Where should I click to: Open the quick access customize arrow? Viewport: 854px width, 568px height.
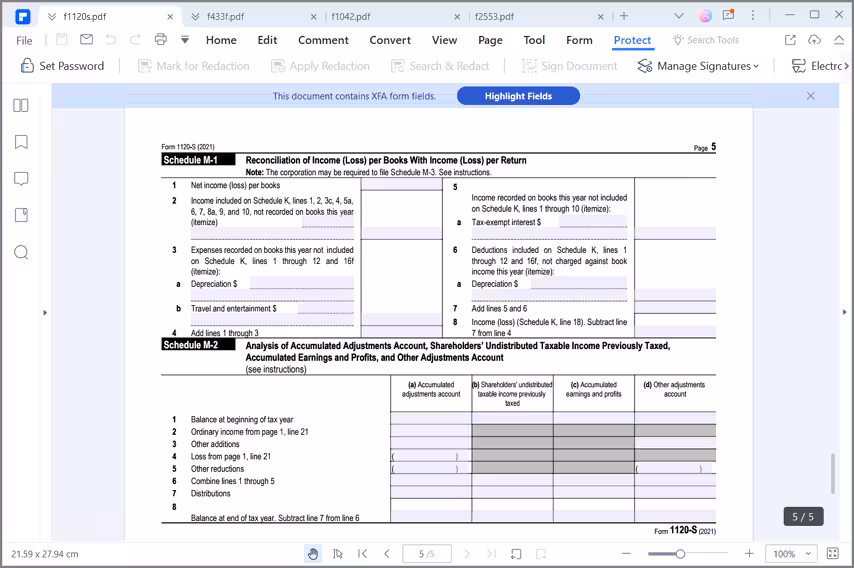[x=185, y=39]
